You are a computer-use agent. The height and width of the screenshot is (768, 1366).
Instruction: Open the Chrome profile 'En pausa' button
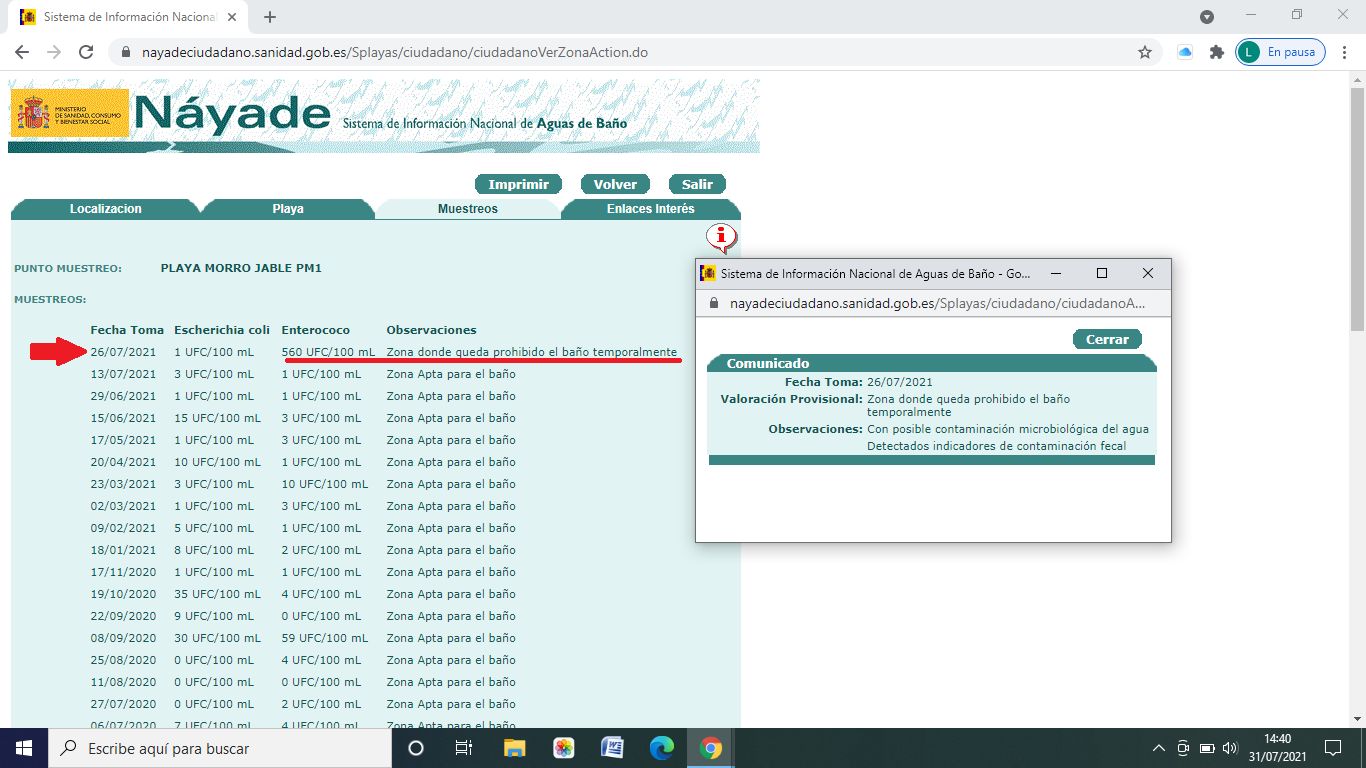click(1281, 52)
